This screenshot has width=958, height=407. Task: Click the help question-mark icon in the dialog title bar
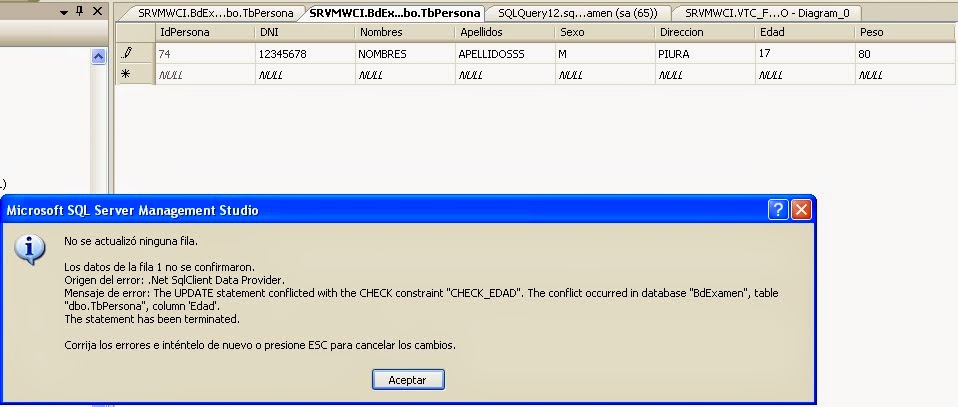(778, 210)
